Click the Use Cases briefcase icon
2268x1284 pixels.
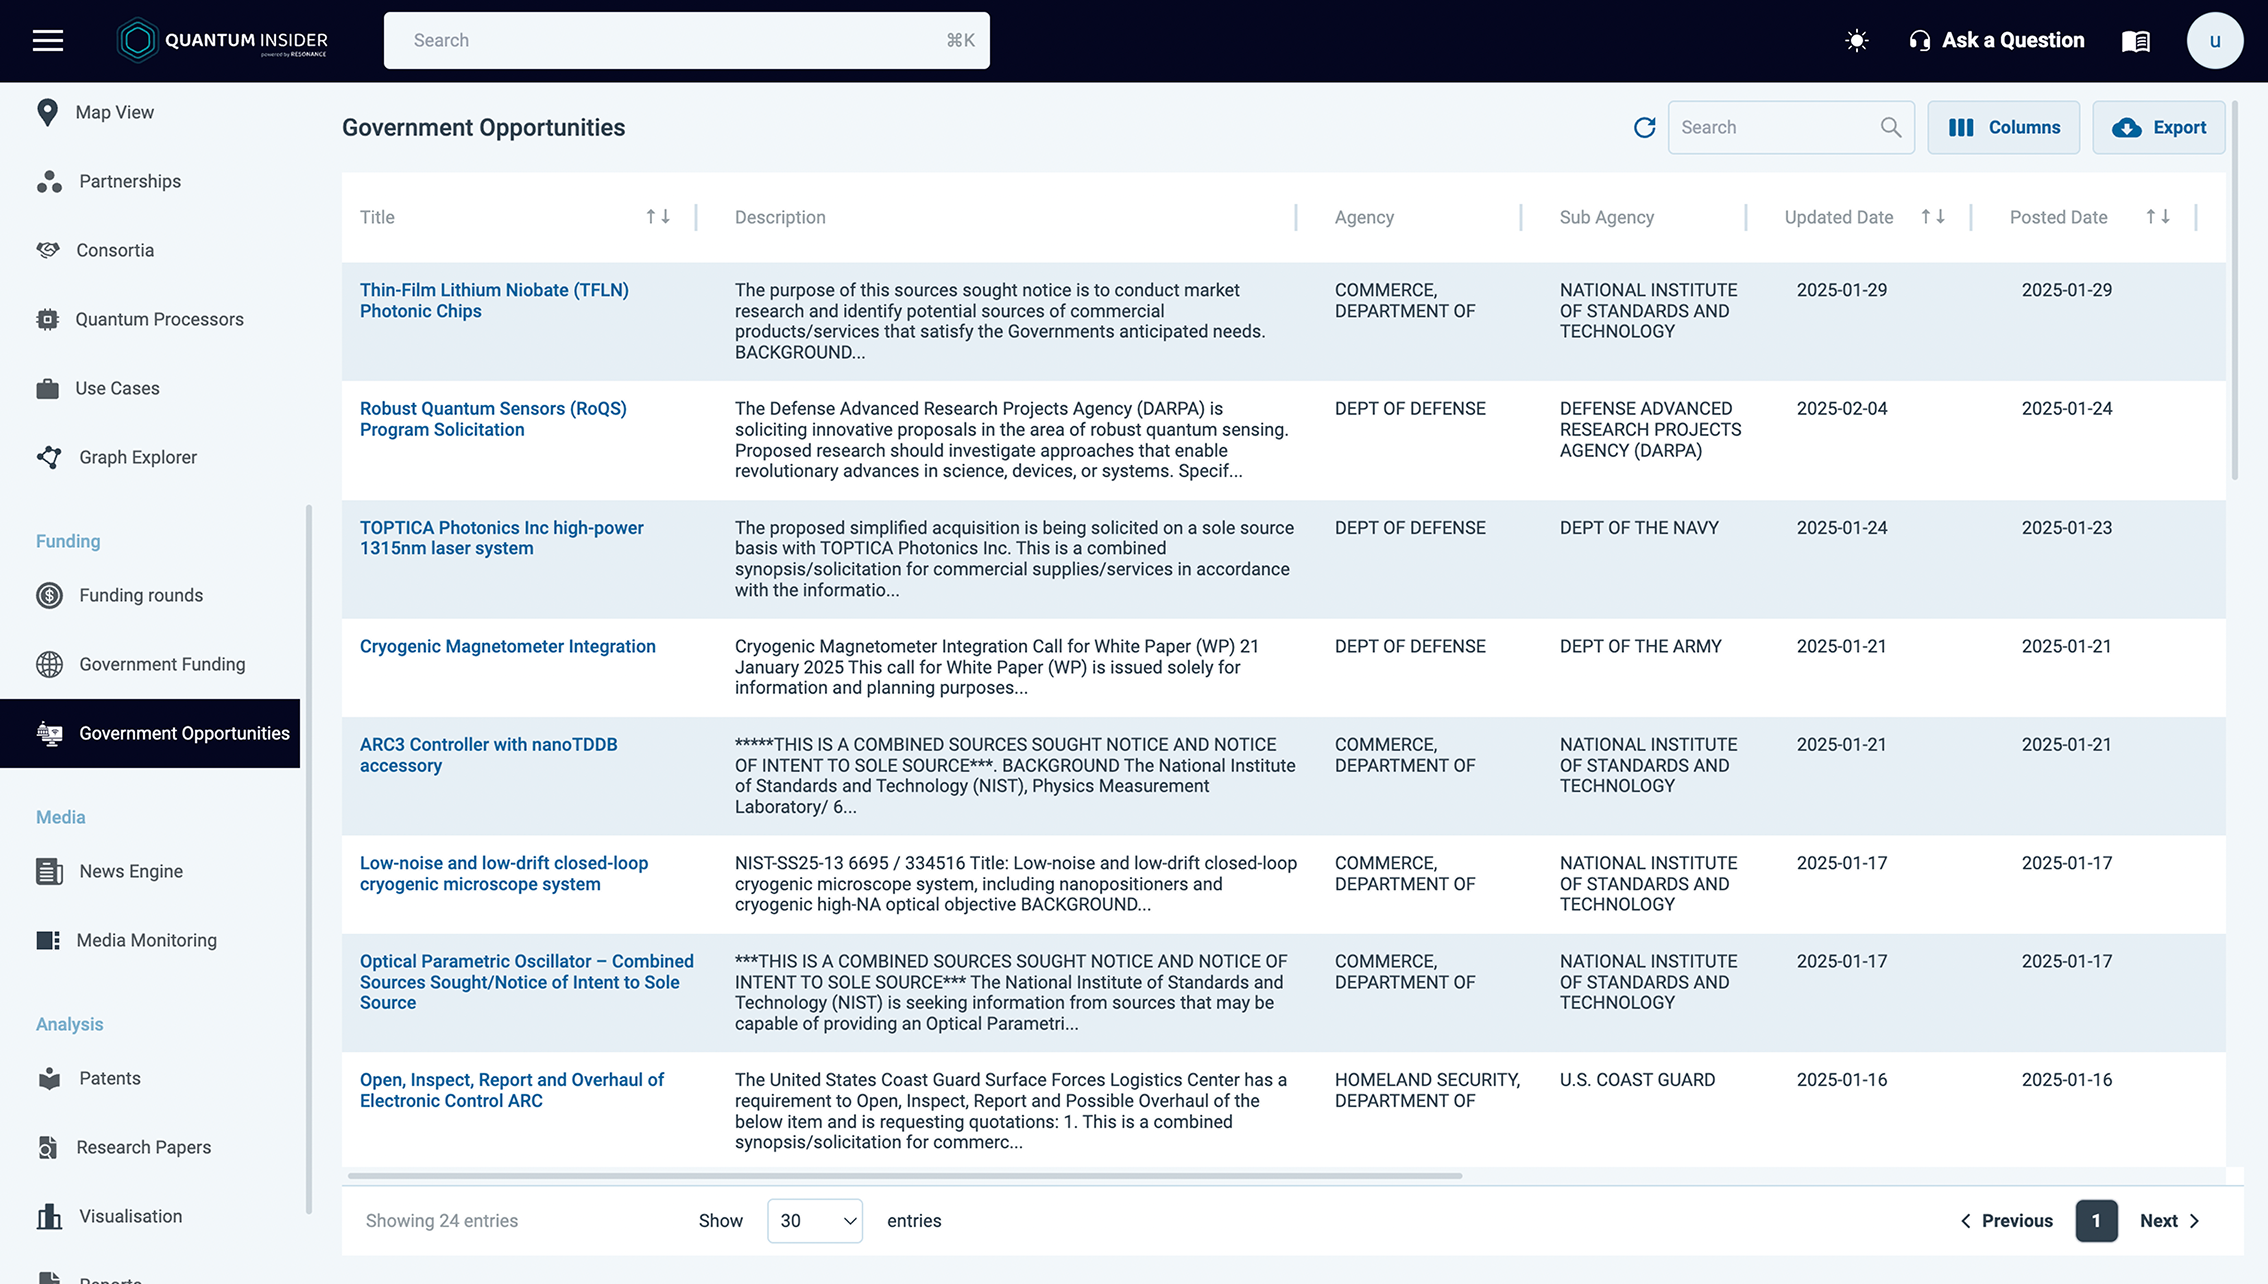tap(47, 388)
